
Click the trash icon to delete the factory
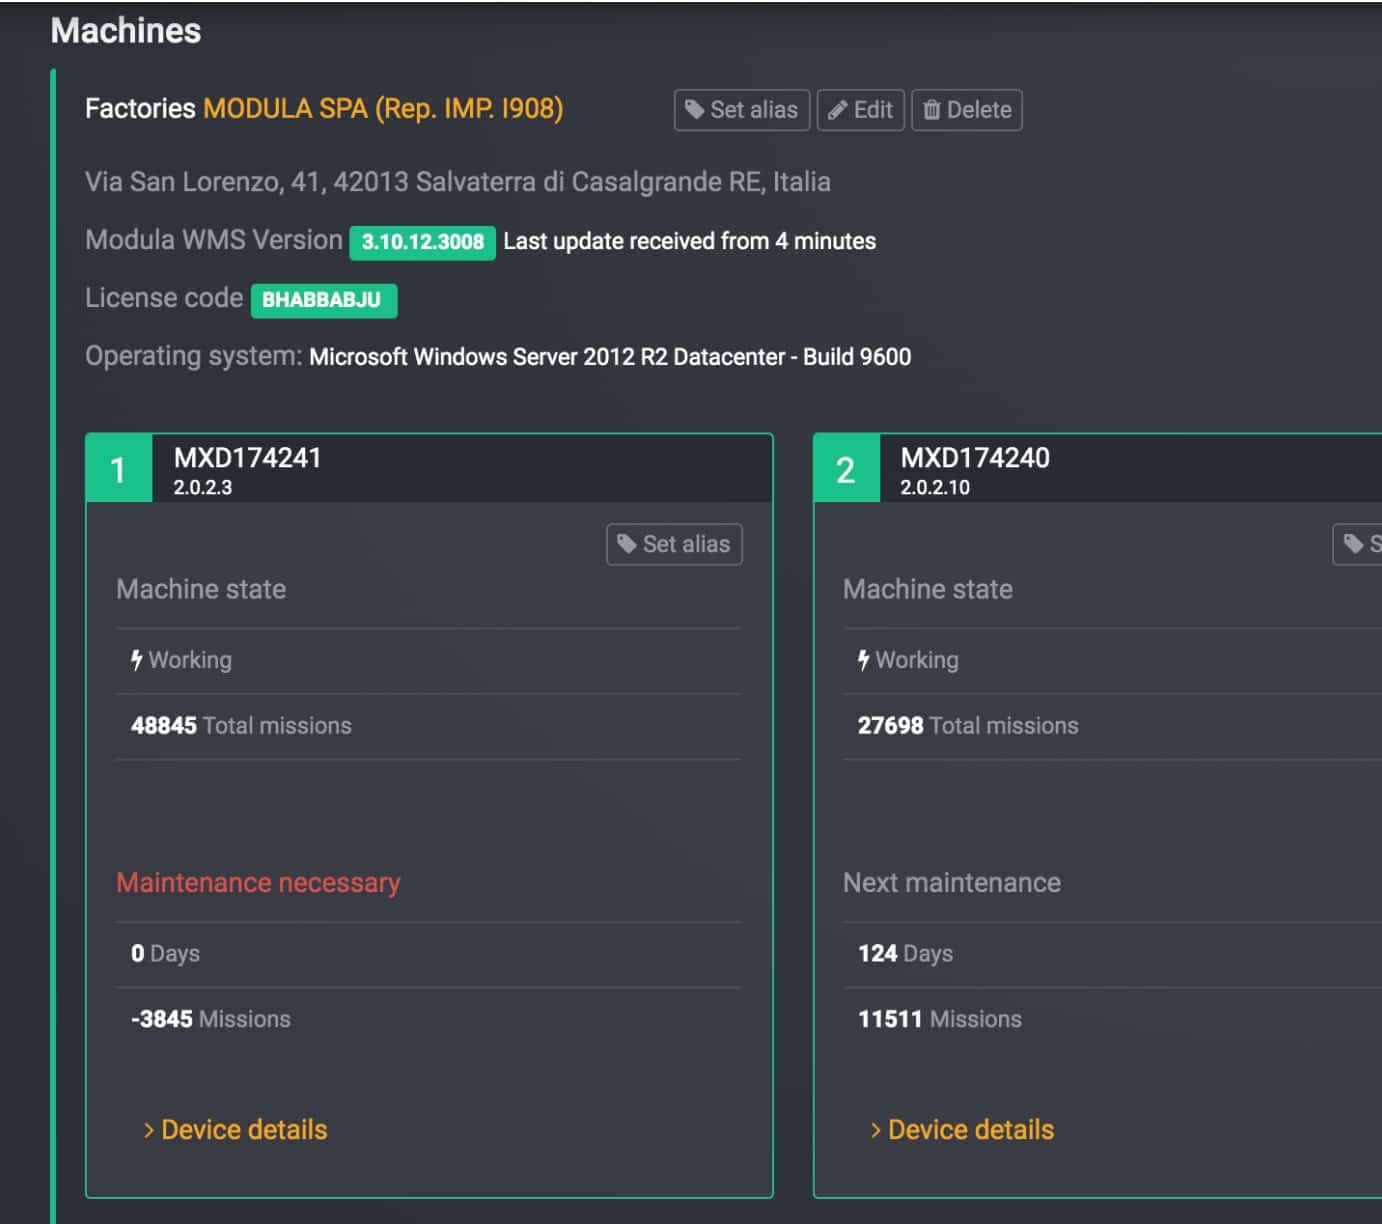[x=932, y=110]
